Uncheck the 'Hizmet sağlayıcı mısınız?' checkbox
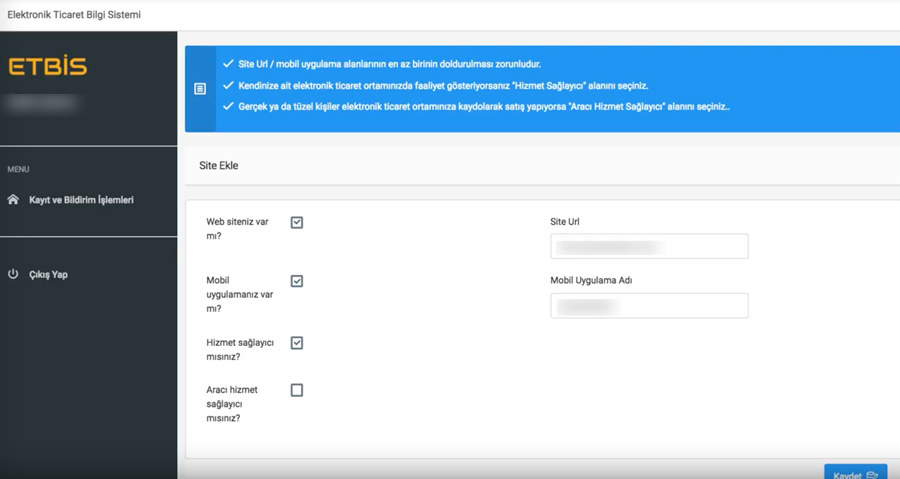900x479 pixels. [297, 343]
